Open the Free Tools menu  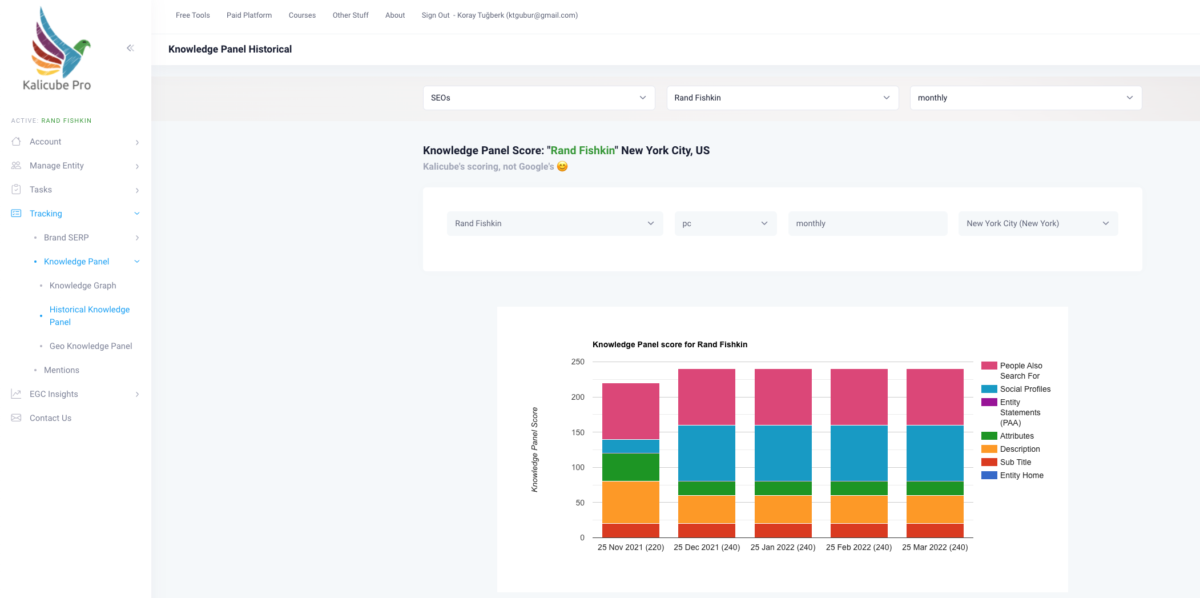click(193, 15)
